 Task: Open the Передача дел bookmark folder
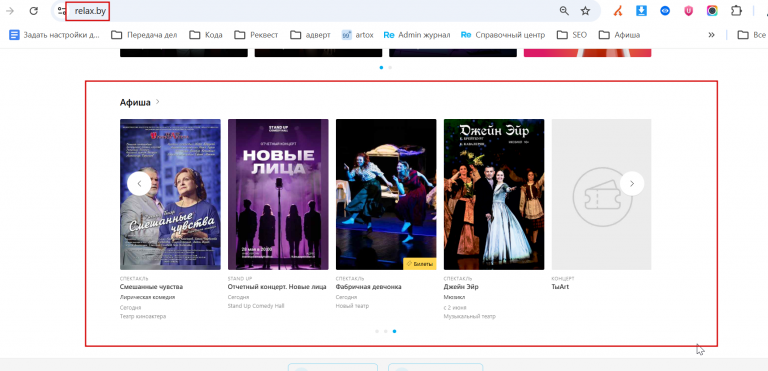click(144, 35)
